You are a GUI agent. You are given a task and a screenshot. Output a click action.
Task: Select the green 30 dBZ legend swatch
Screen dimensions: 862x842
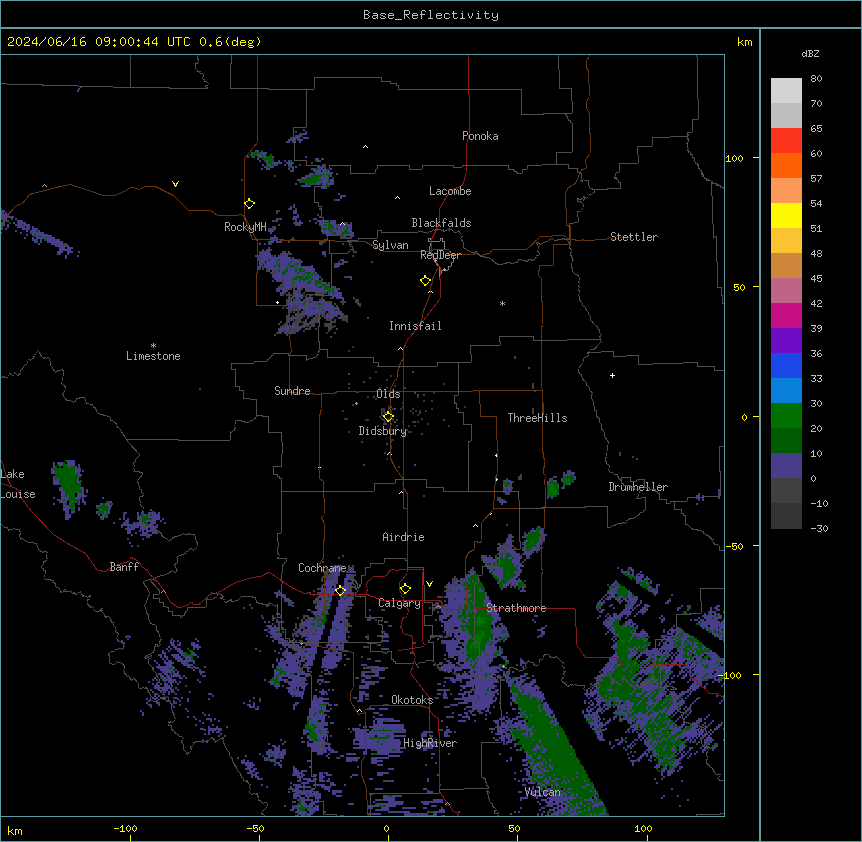pyautogui.click(x=786, y=416)
